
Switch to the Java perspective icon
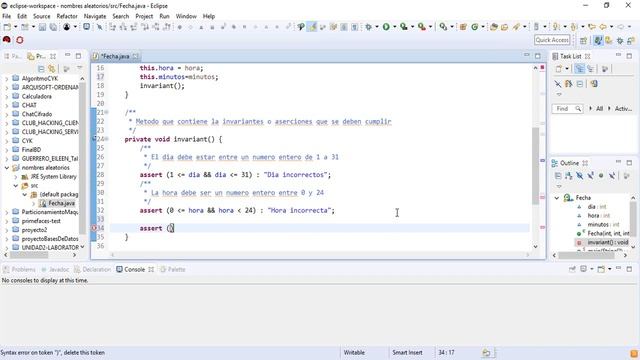coord(598,40)
